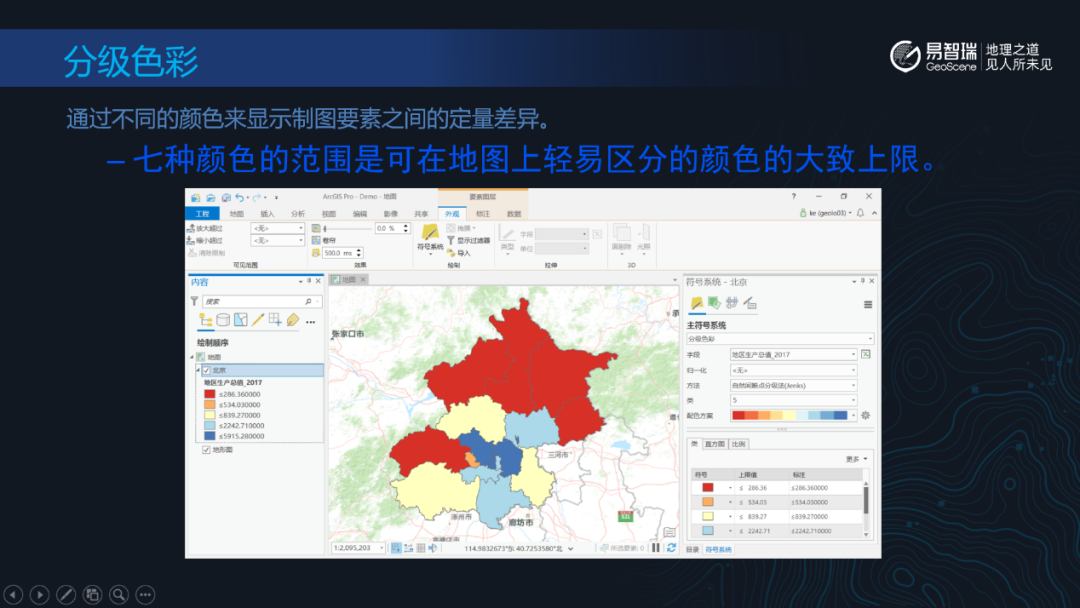Go to next slide with slideshow arrow
The width and height of the screenshot is (1080, 608).
pos(40,594)
